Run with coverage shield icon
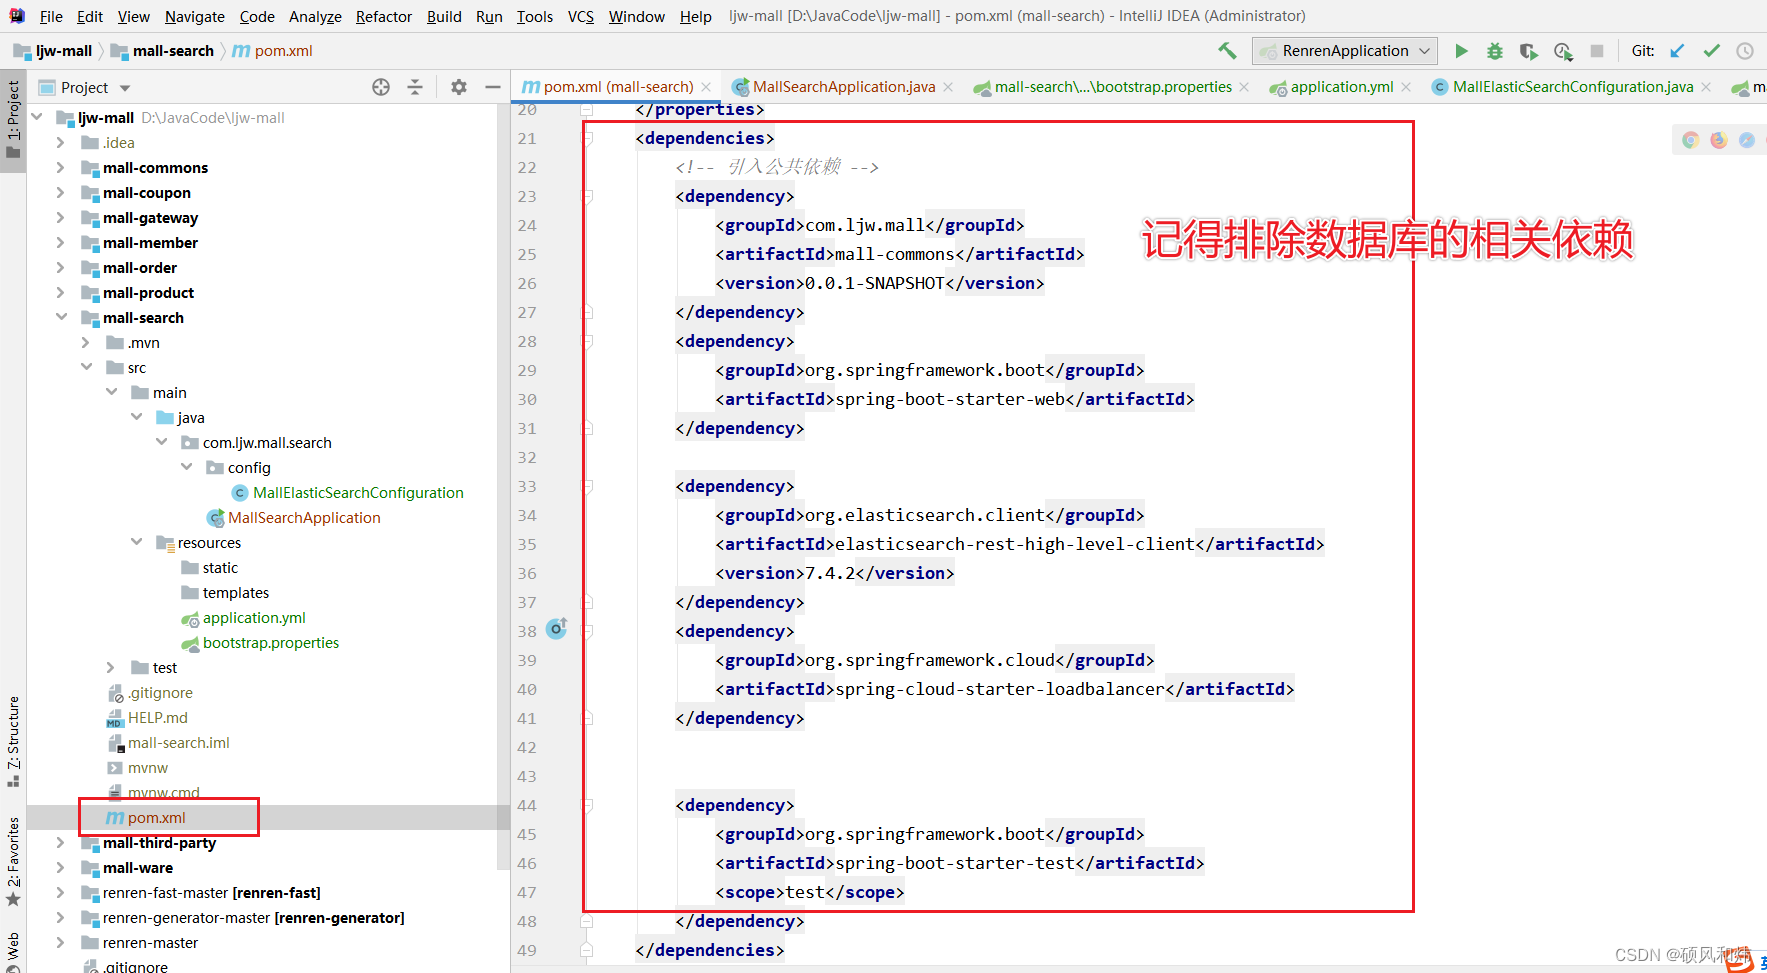Viewport: 1767px width, 973px height. point(1528,51)
